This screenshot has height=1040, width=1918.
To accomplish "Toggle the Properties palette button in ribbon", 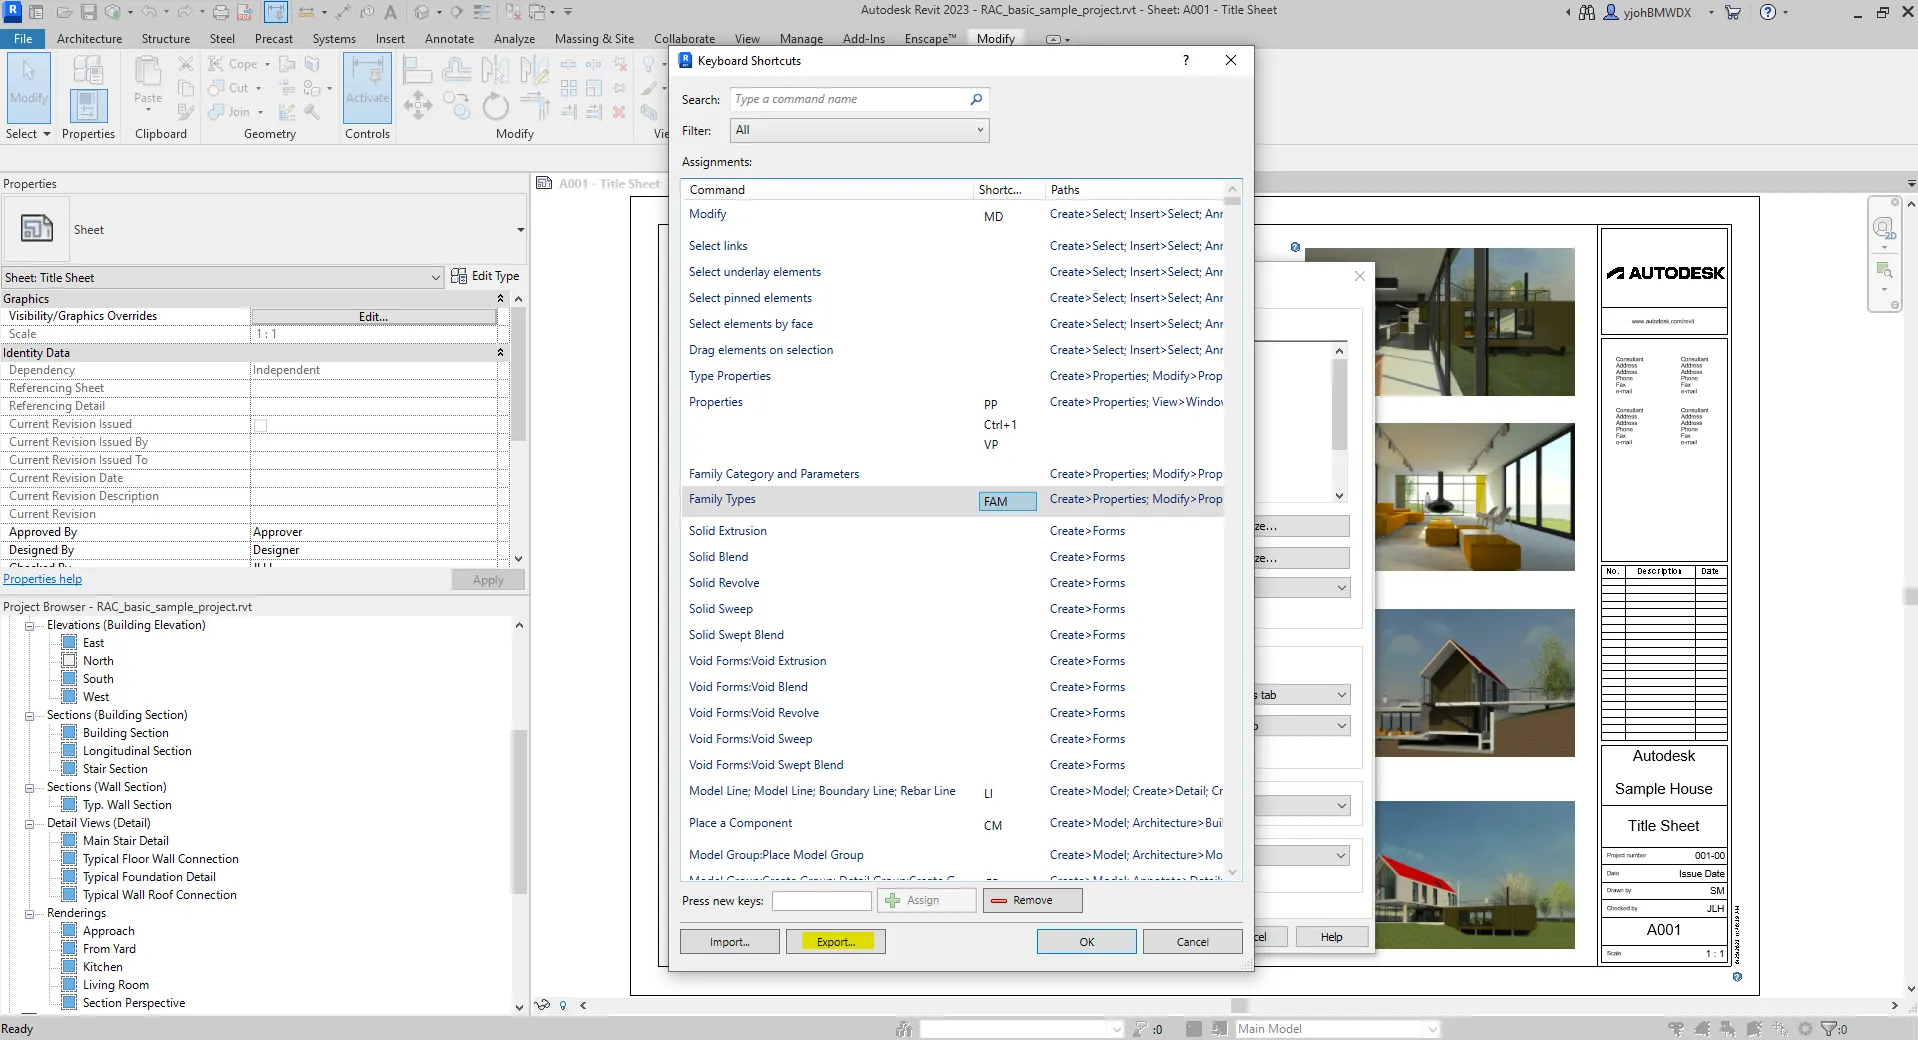I will (x=88, y=106).
